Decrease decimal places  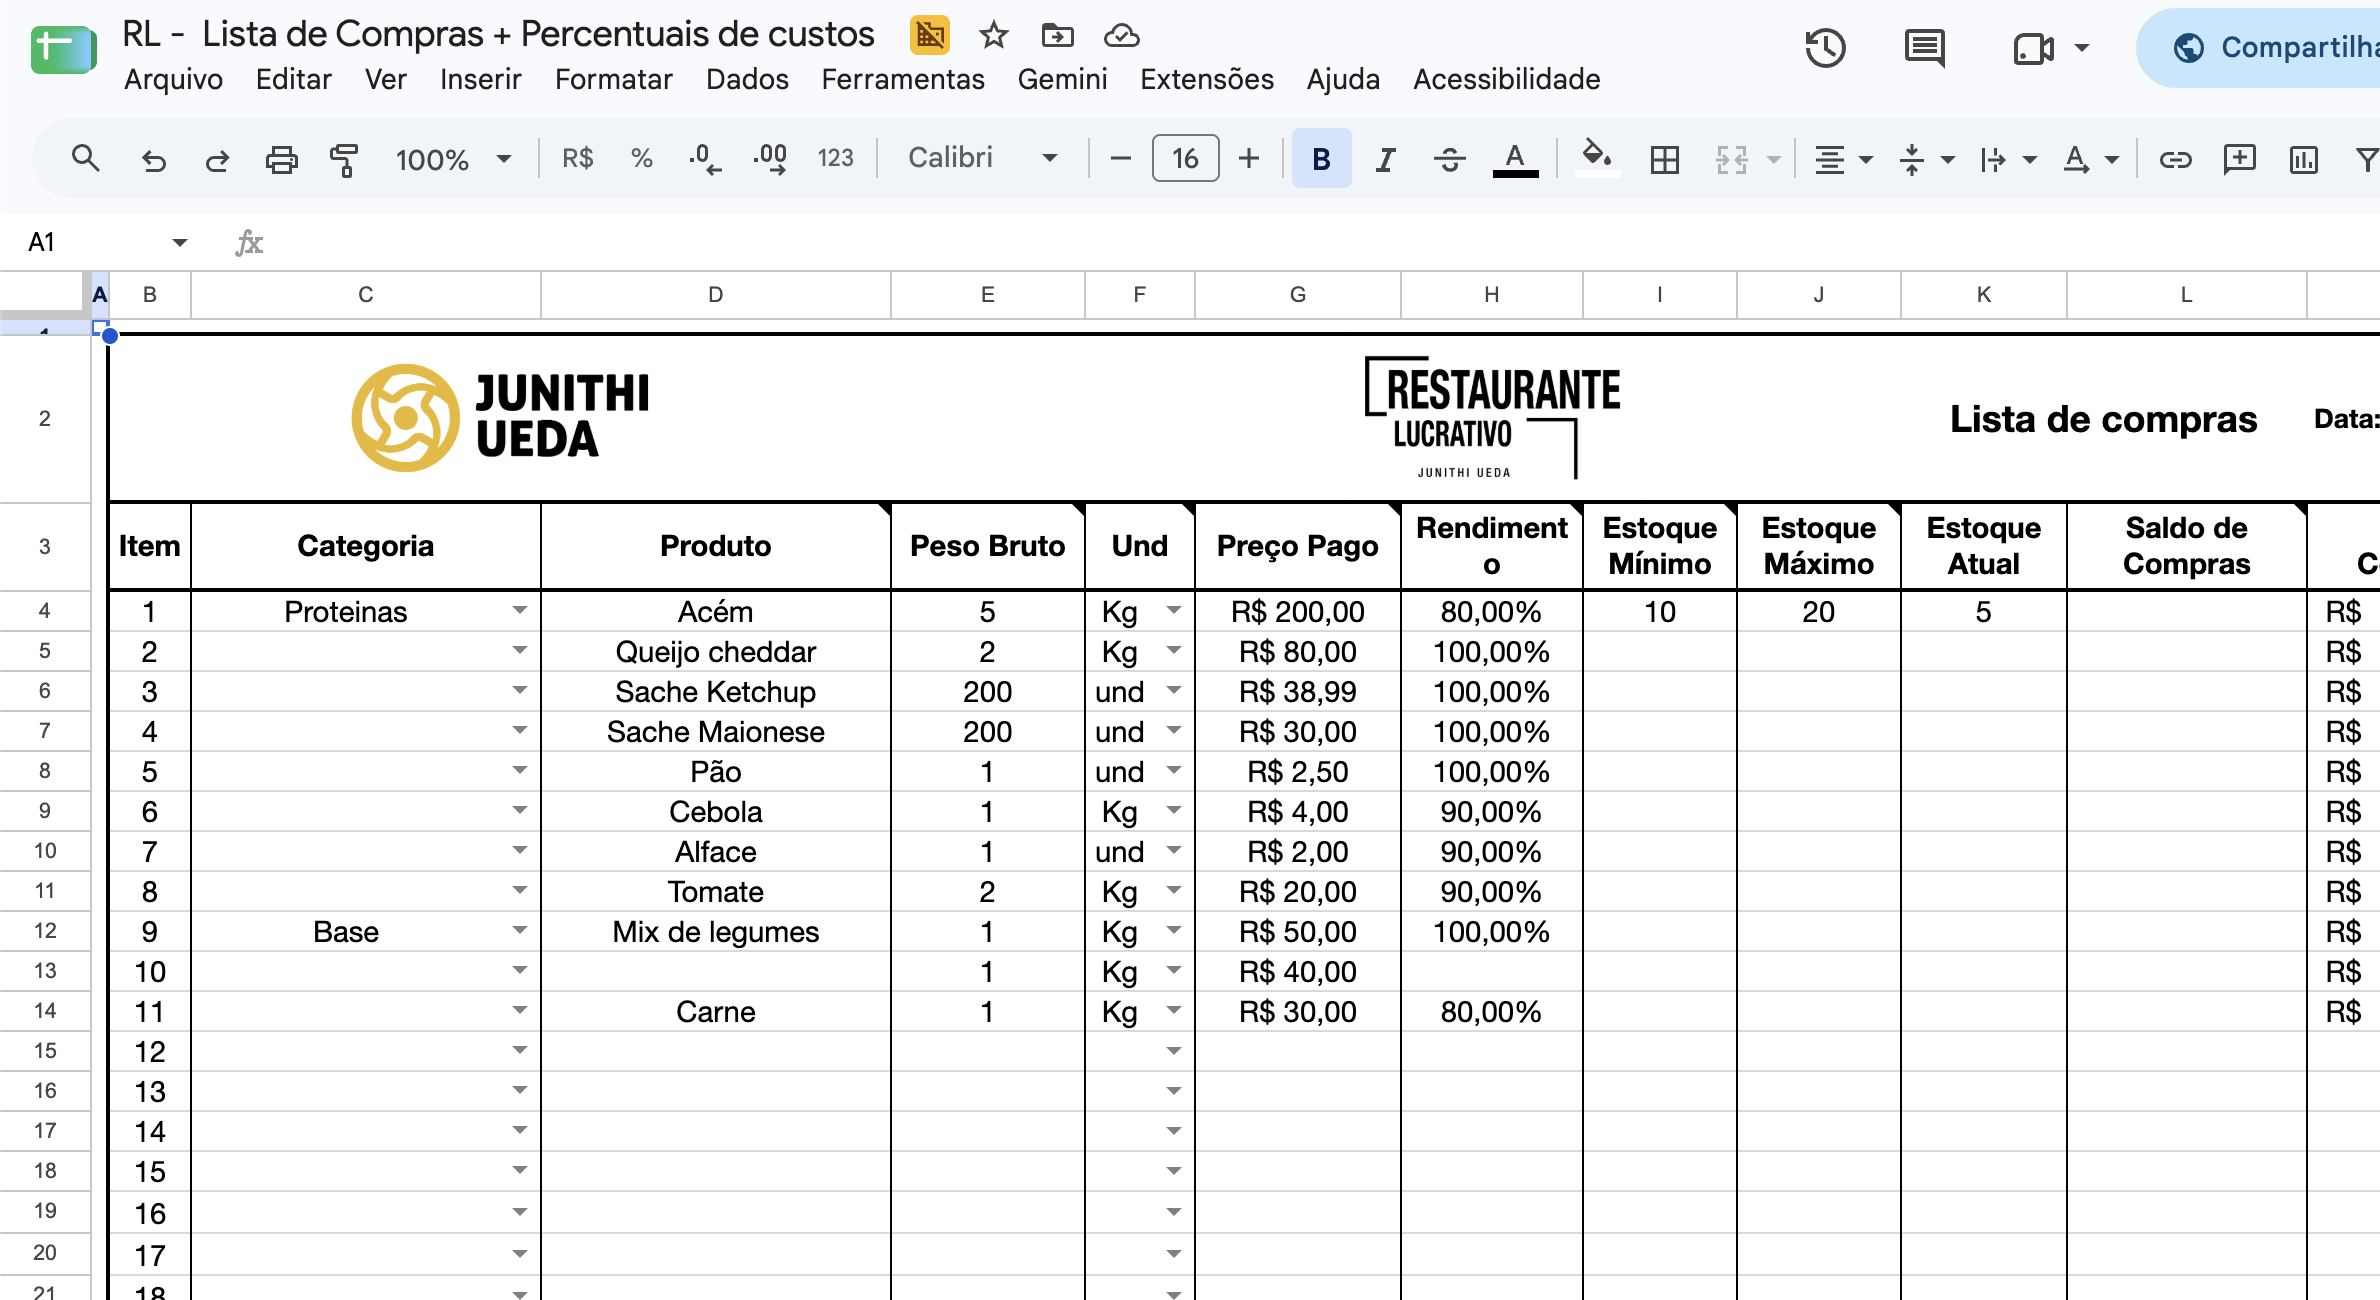[705, 158]
